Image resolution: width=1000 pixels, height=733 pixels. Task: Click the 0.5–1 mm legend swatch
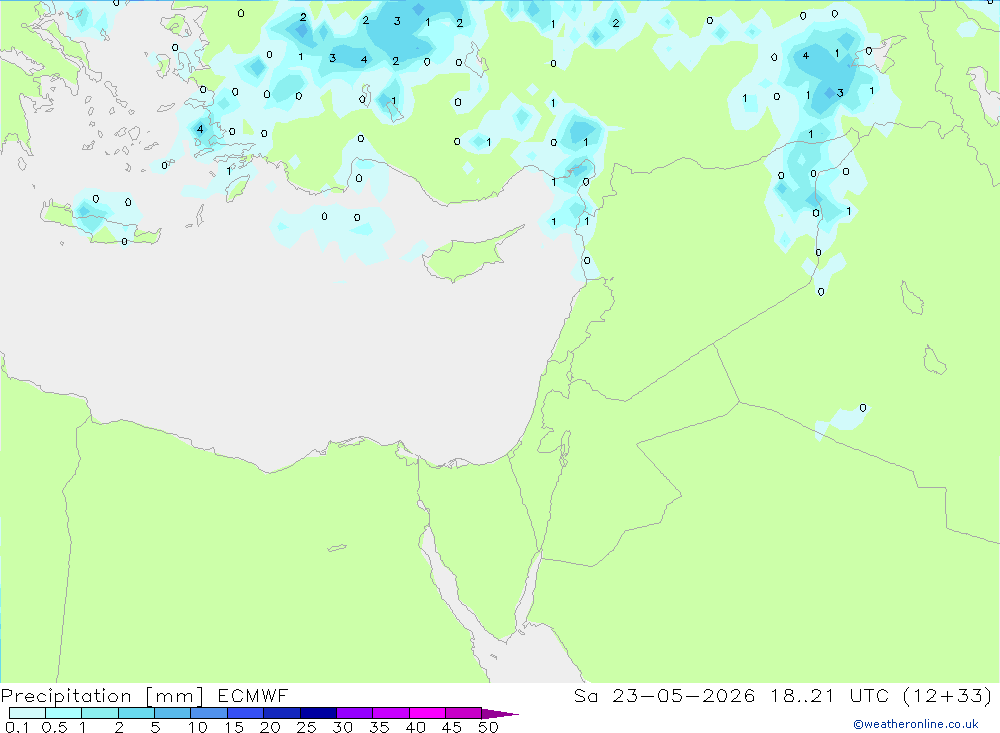[x=63, y=713]
